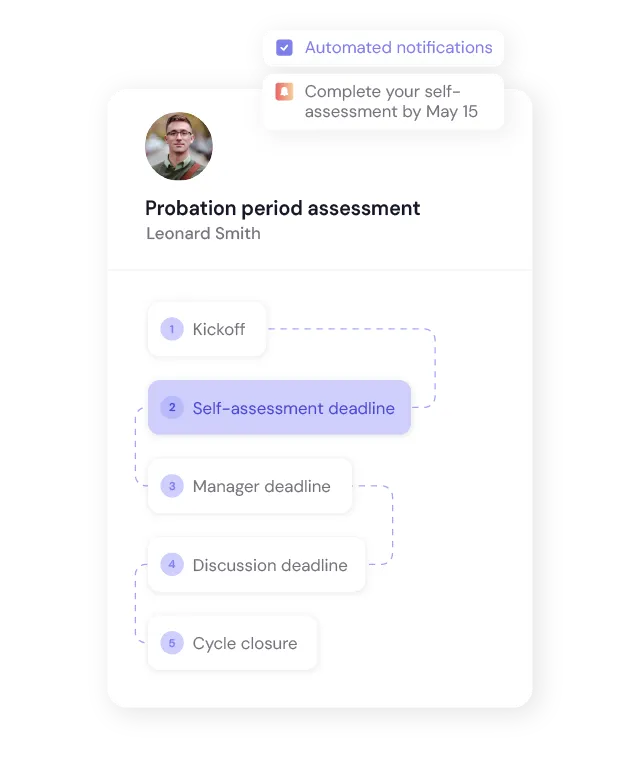
Task: Click Leonard Smith's profile photo
Action: [x=179, y=146]
